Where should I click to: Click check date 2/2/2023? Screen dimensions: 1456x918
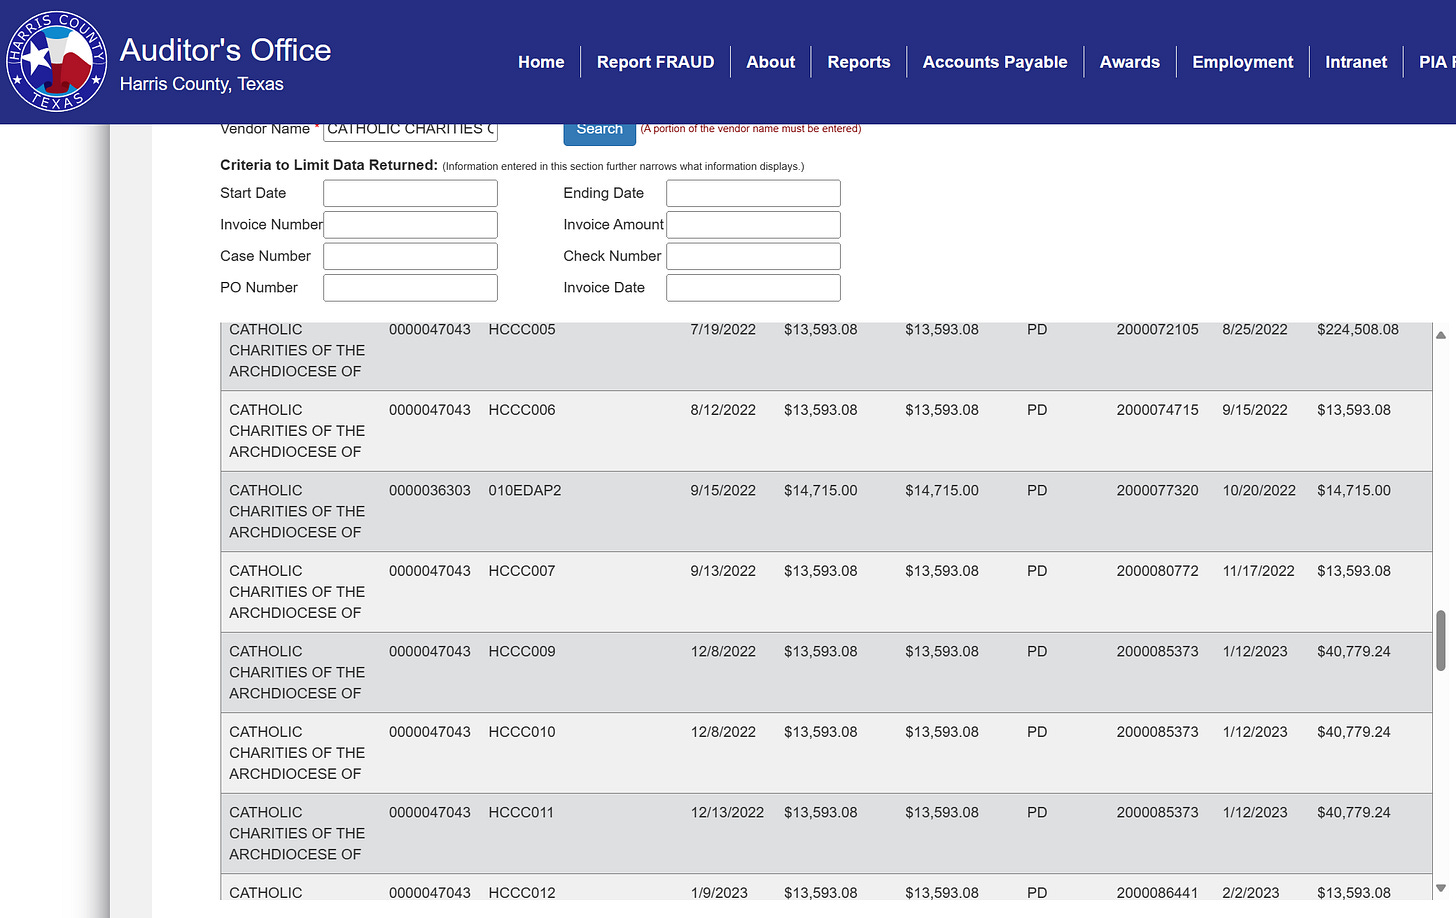[1251, 893]
